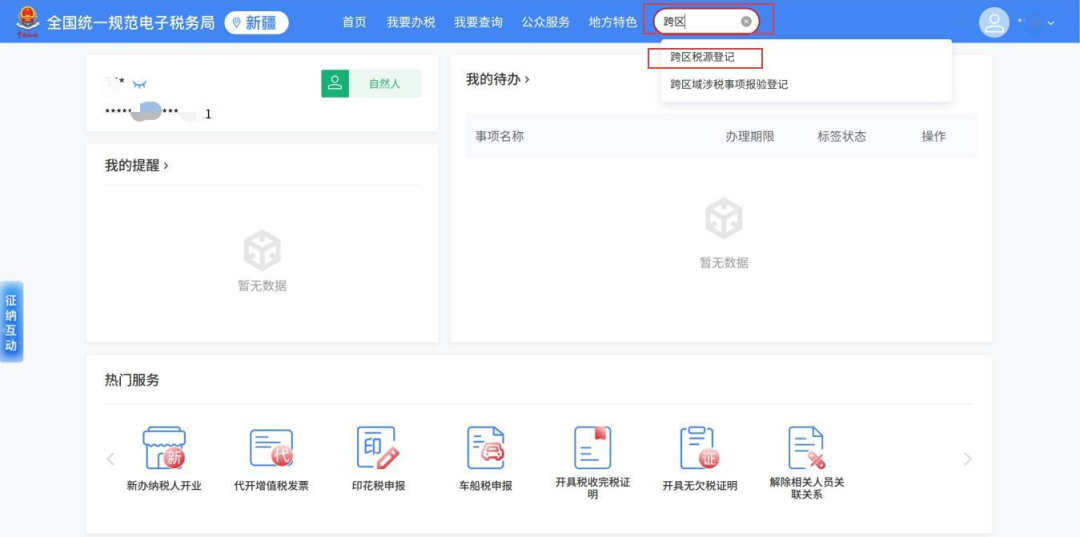Image resolution: width=1080 pixels, height=537 pixels.
Task: Open the 新疆 region selector
Action: click(256, 23)
